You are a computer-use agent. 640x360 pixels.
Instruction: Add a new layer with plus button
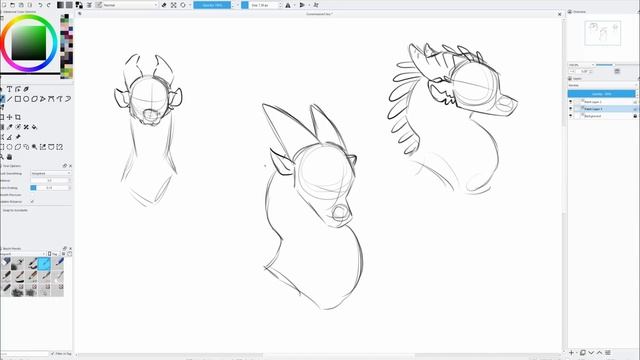(571, 352)
